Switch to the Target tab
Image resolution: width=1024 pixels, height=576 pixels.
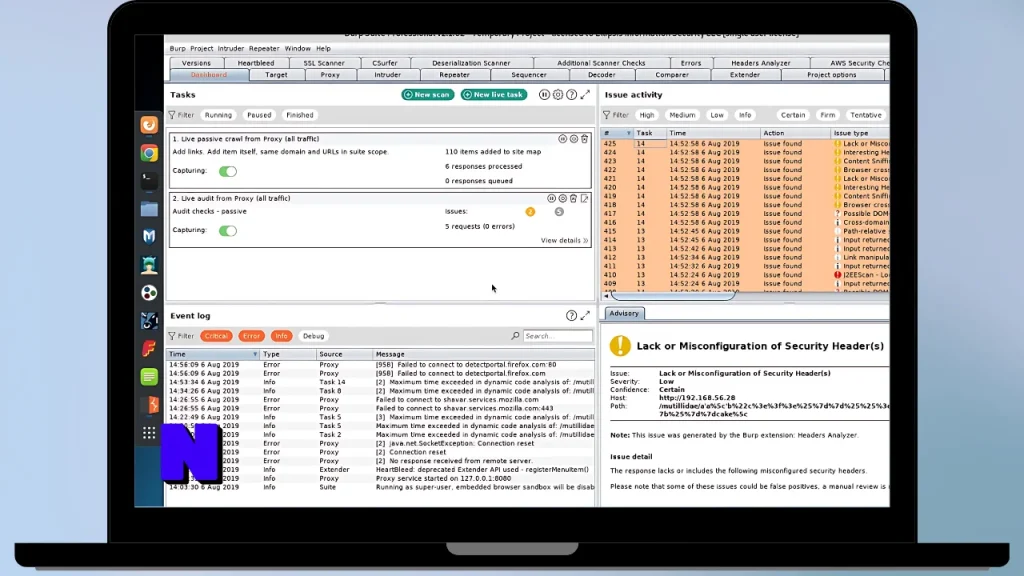point(276,75)
